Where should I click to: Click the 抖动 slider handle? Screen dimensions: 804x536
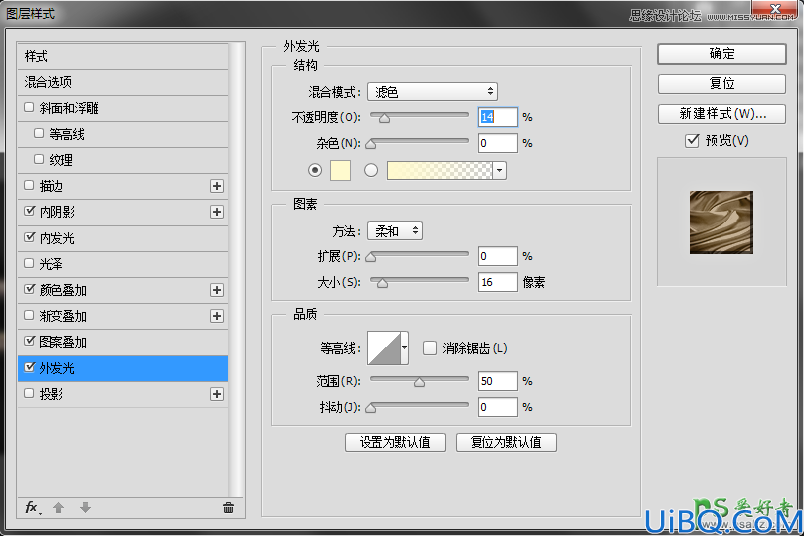[370, 408]
